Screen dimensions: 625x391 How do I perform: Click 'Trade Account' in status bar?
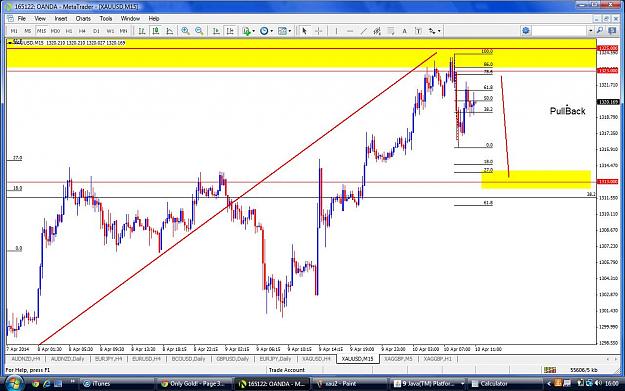point(287,370)
